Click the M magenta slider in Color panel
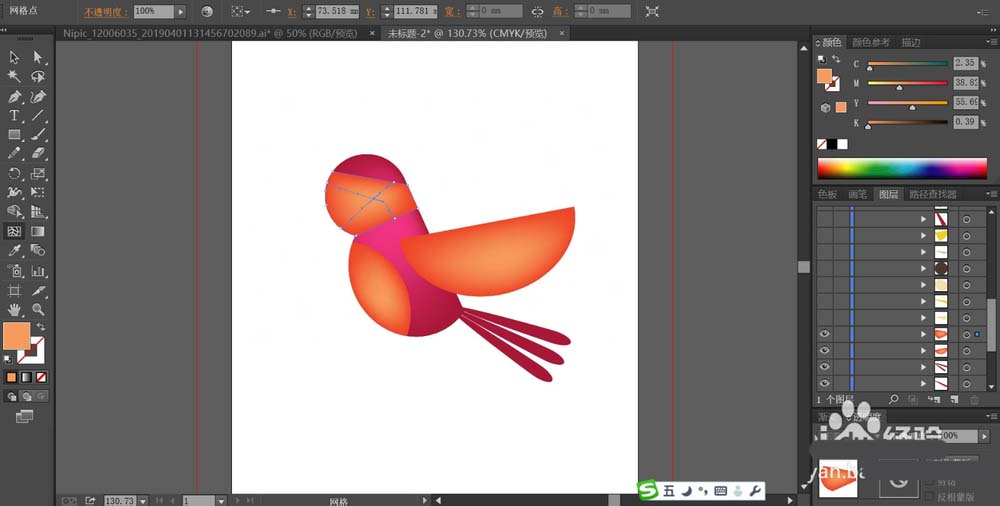The width and height of the screenshot is (1000, 506). (907, 84)
